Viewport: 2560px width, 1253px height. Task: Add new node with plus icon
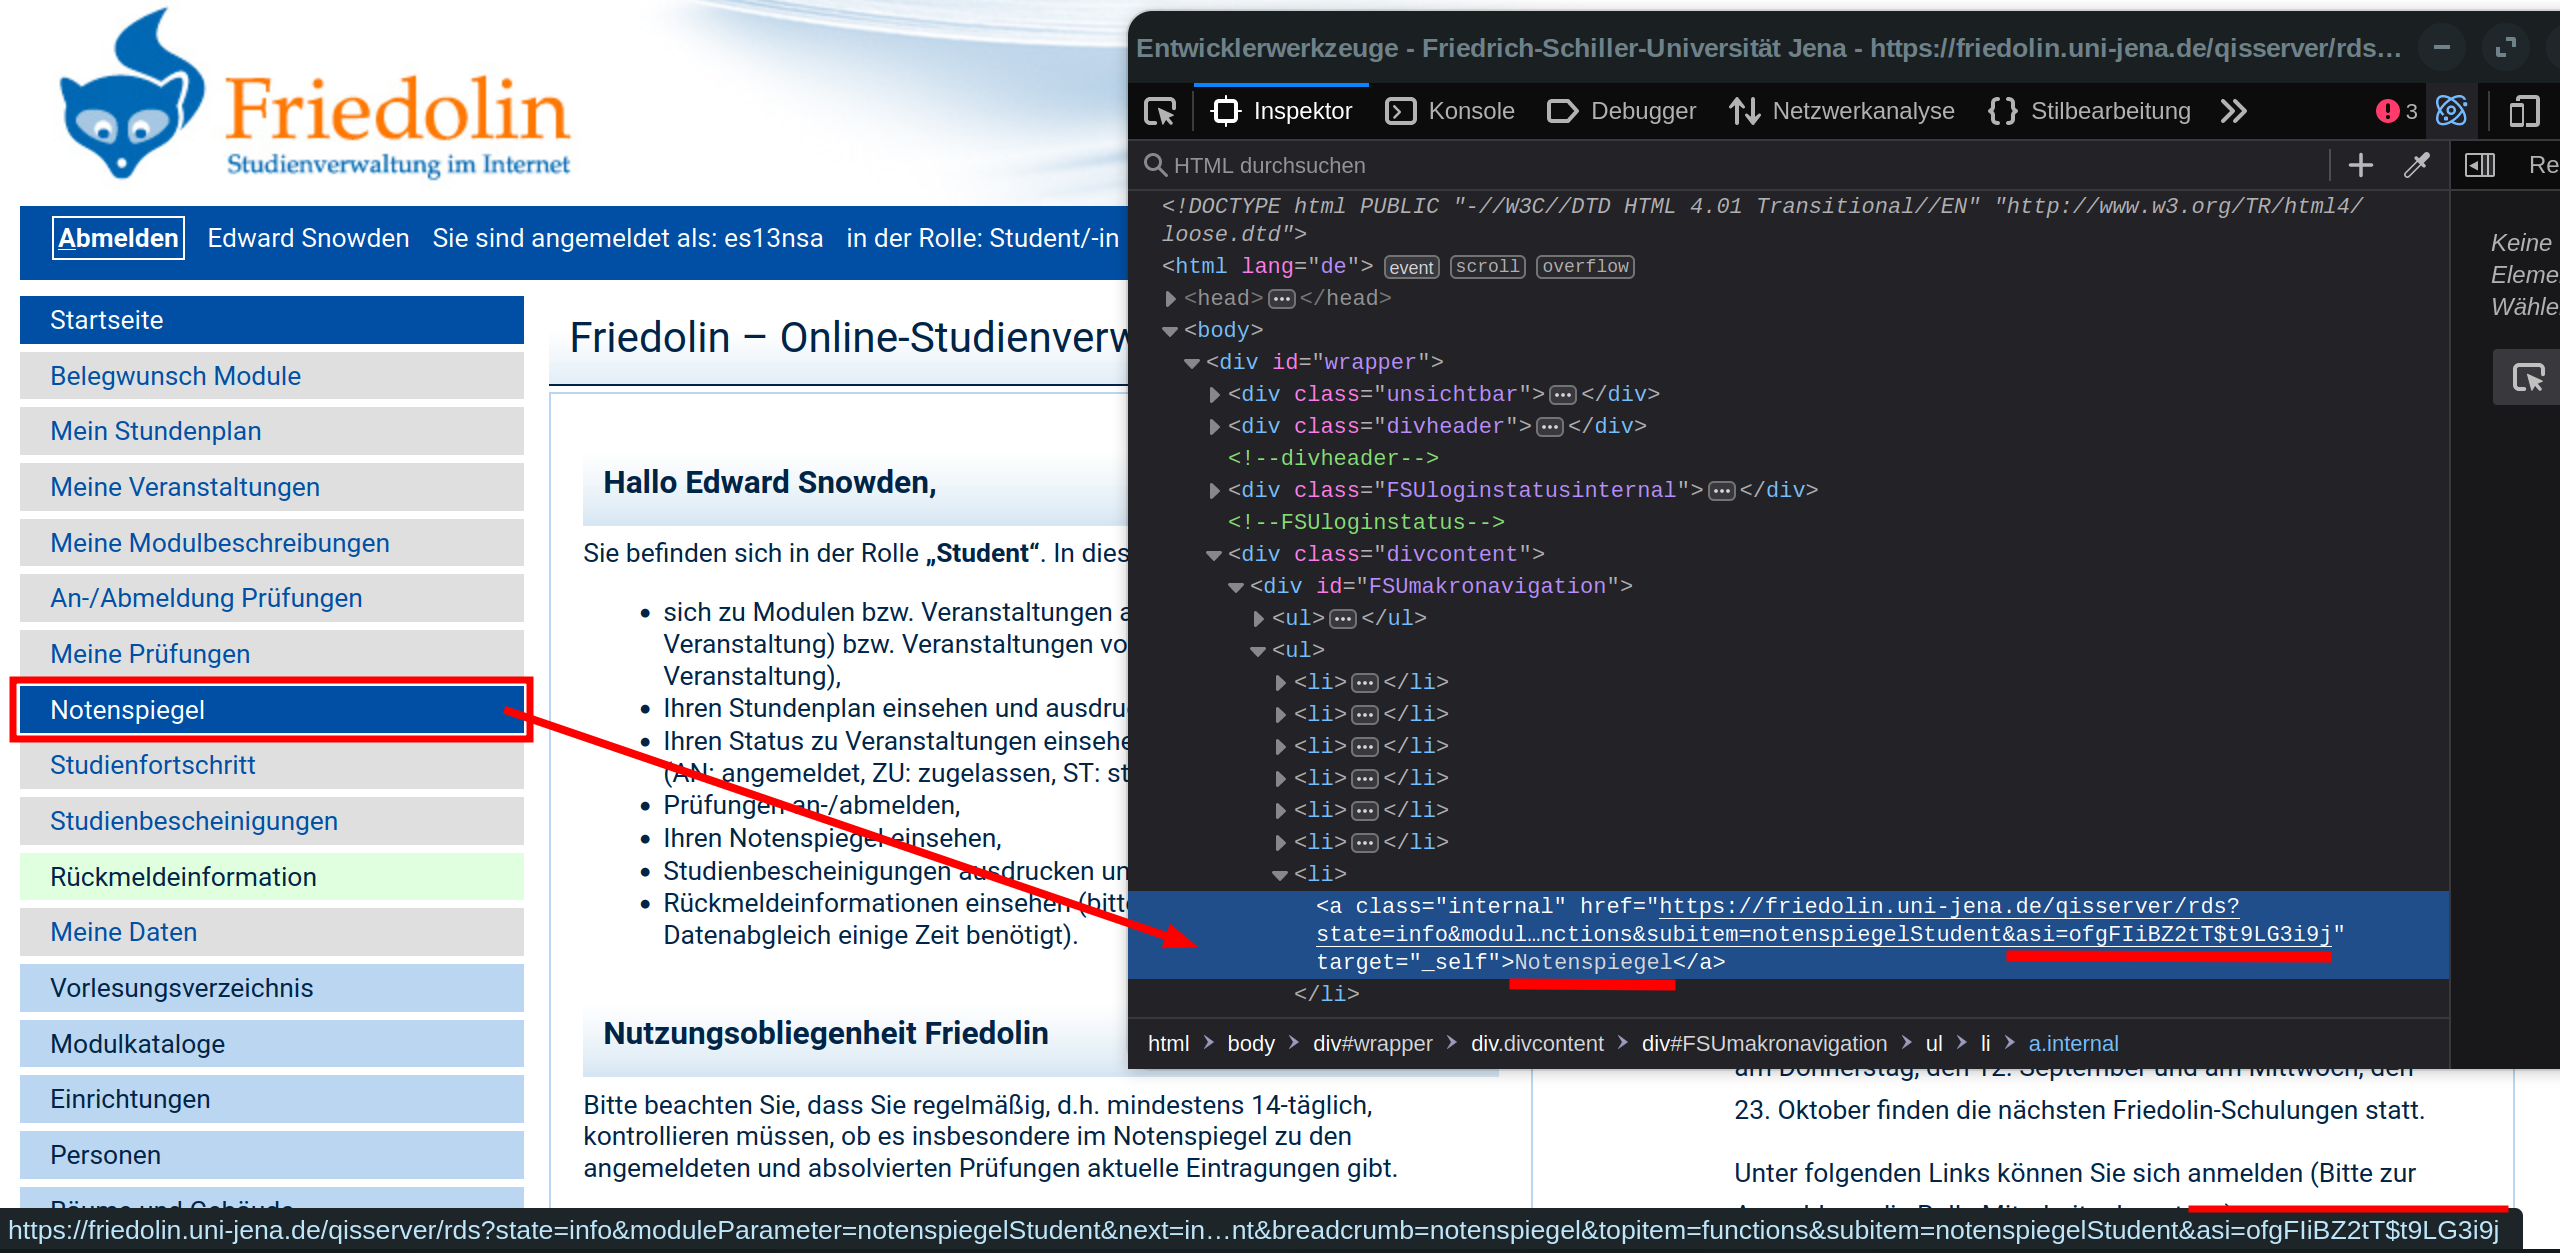2361,165
